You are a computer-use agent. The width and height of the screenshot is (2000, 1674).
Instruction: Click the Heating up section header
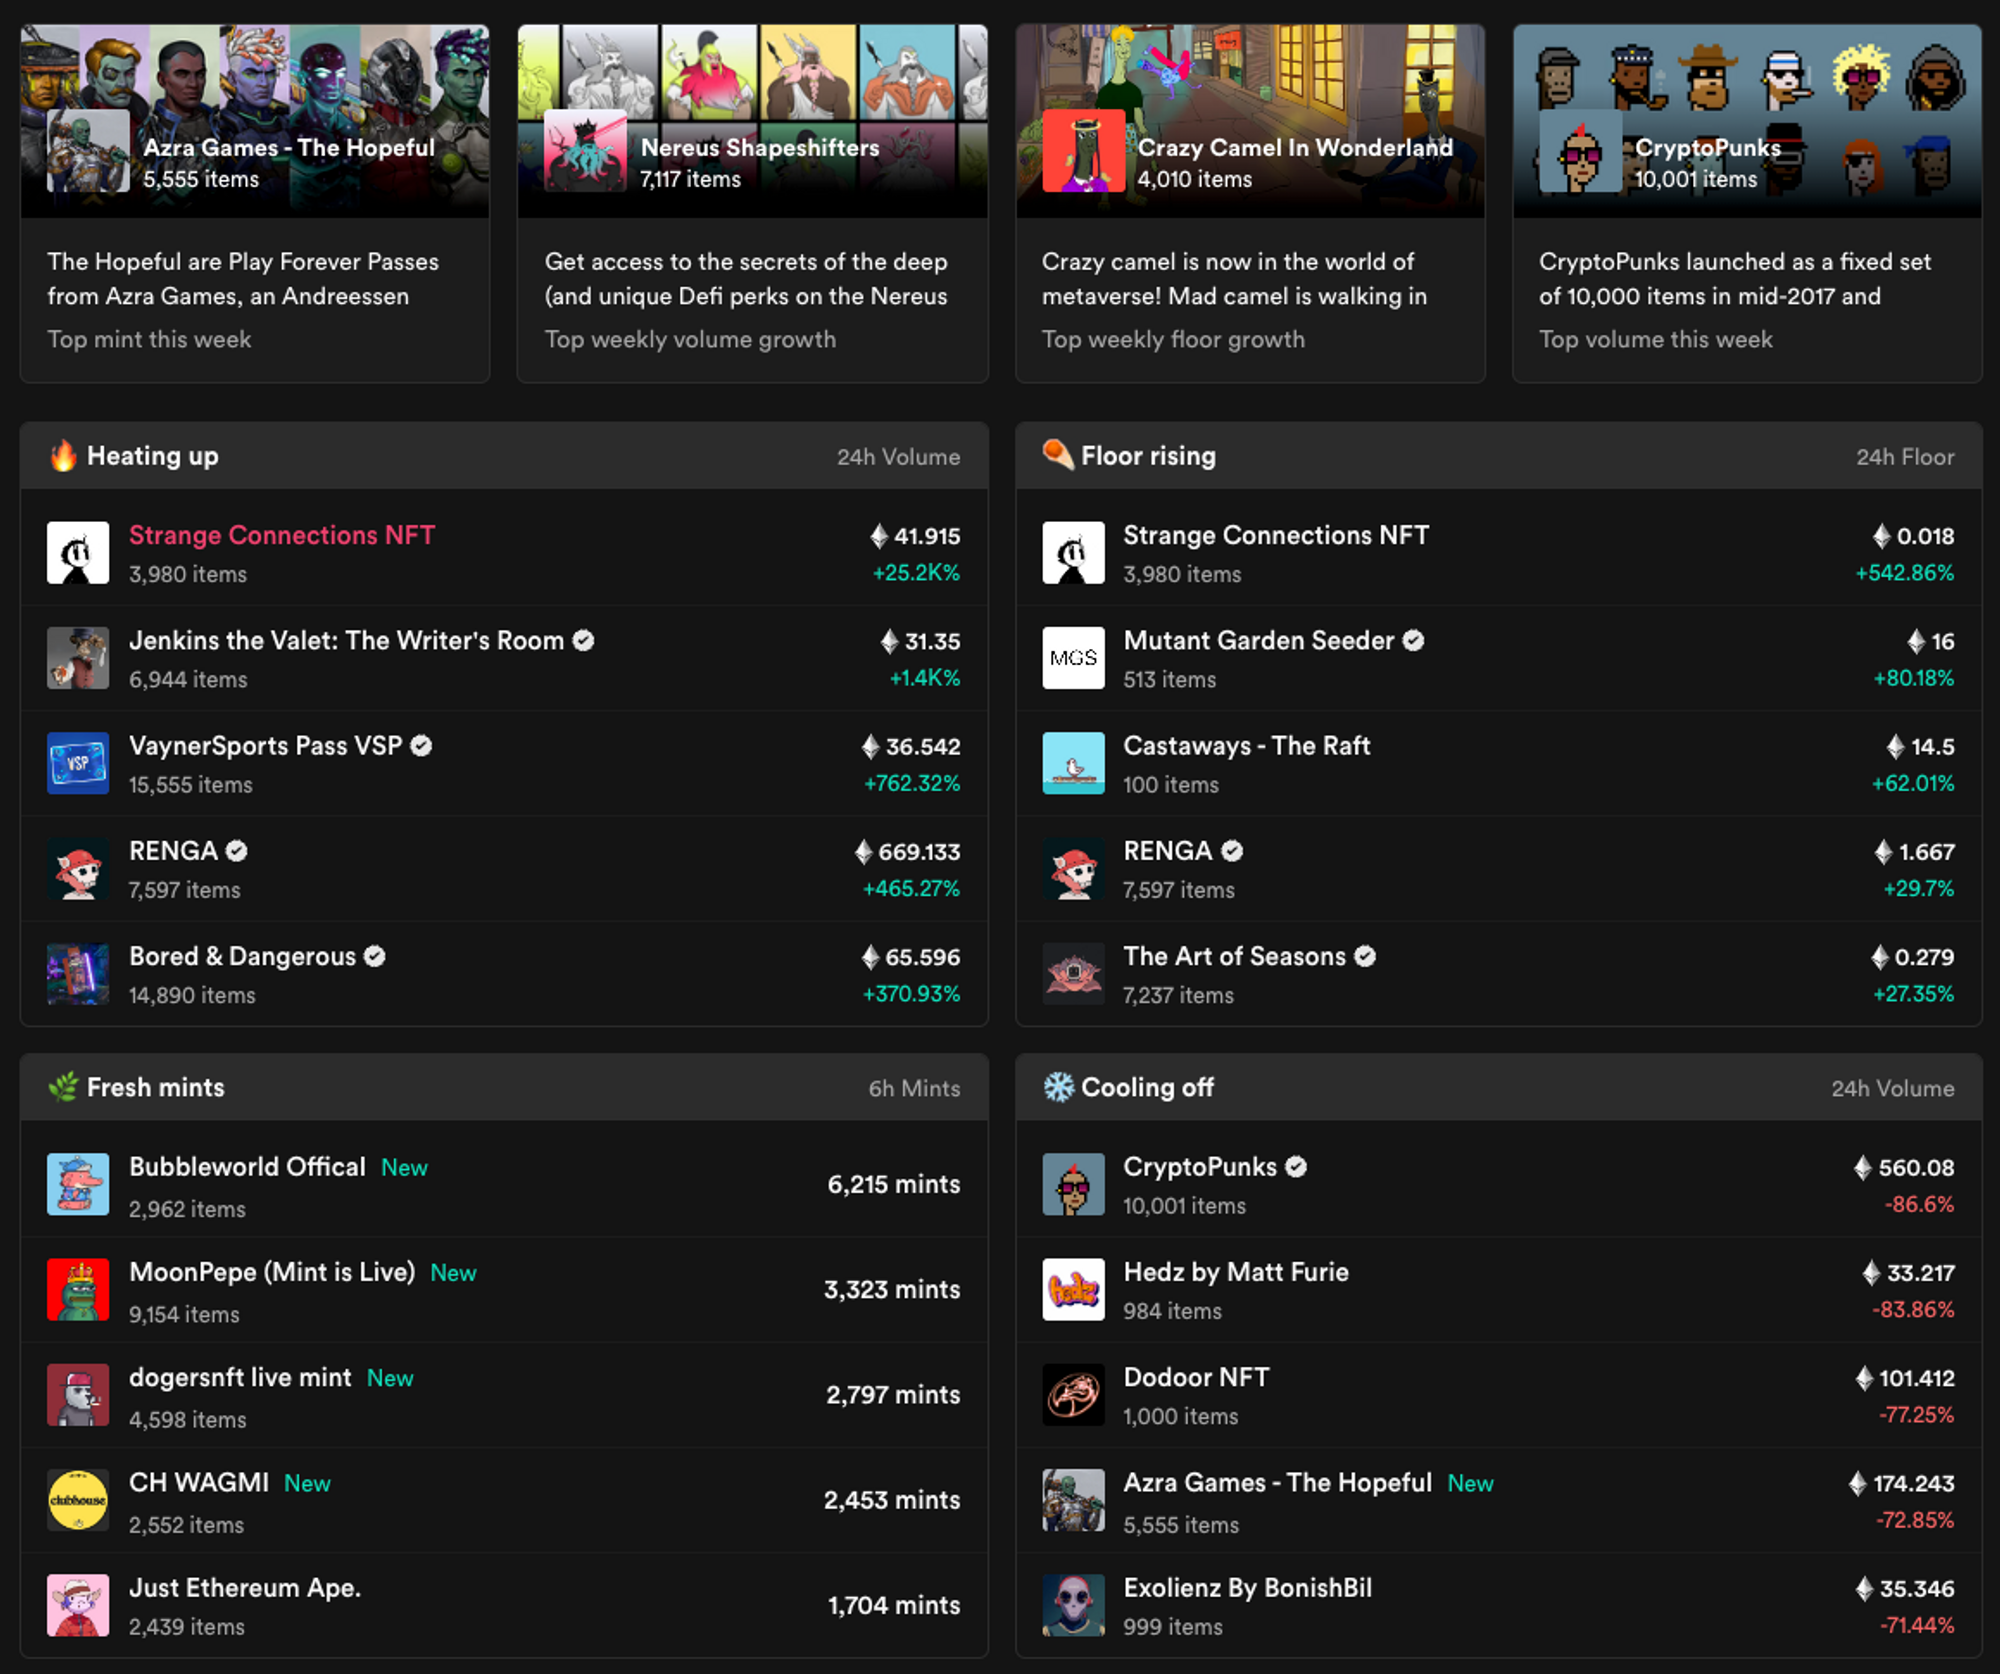pyautogui.click(x=504, y=456)
